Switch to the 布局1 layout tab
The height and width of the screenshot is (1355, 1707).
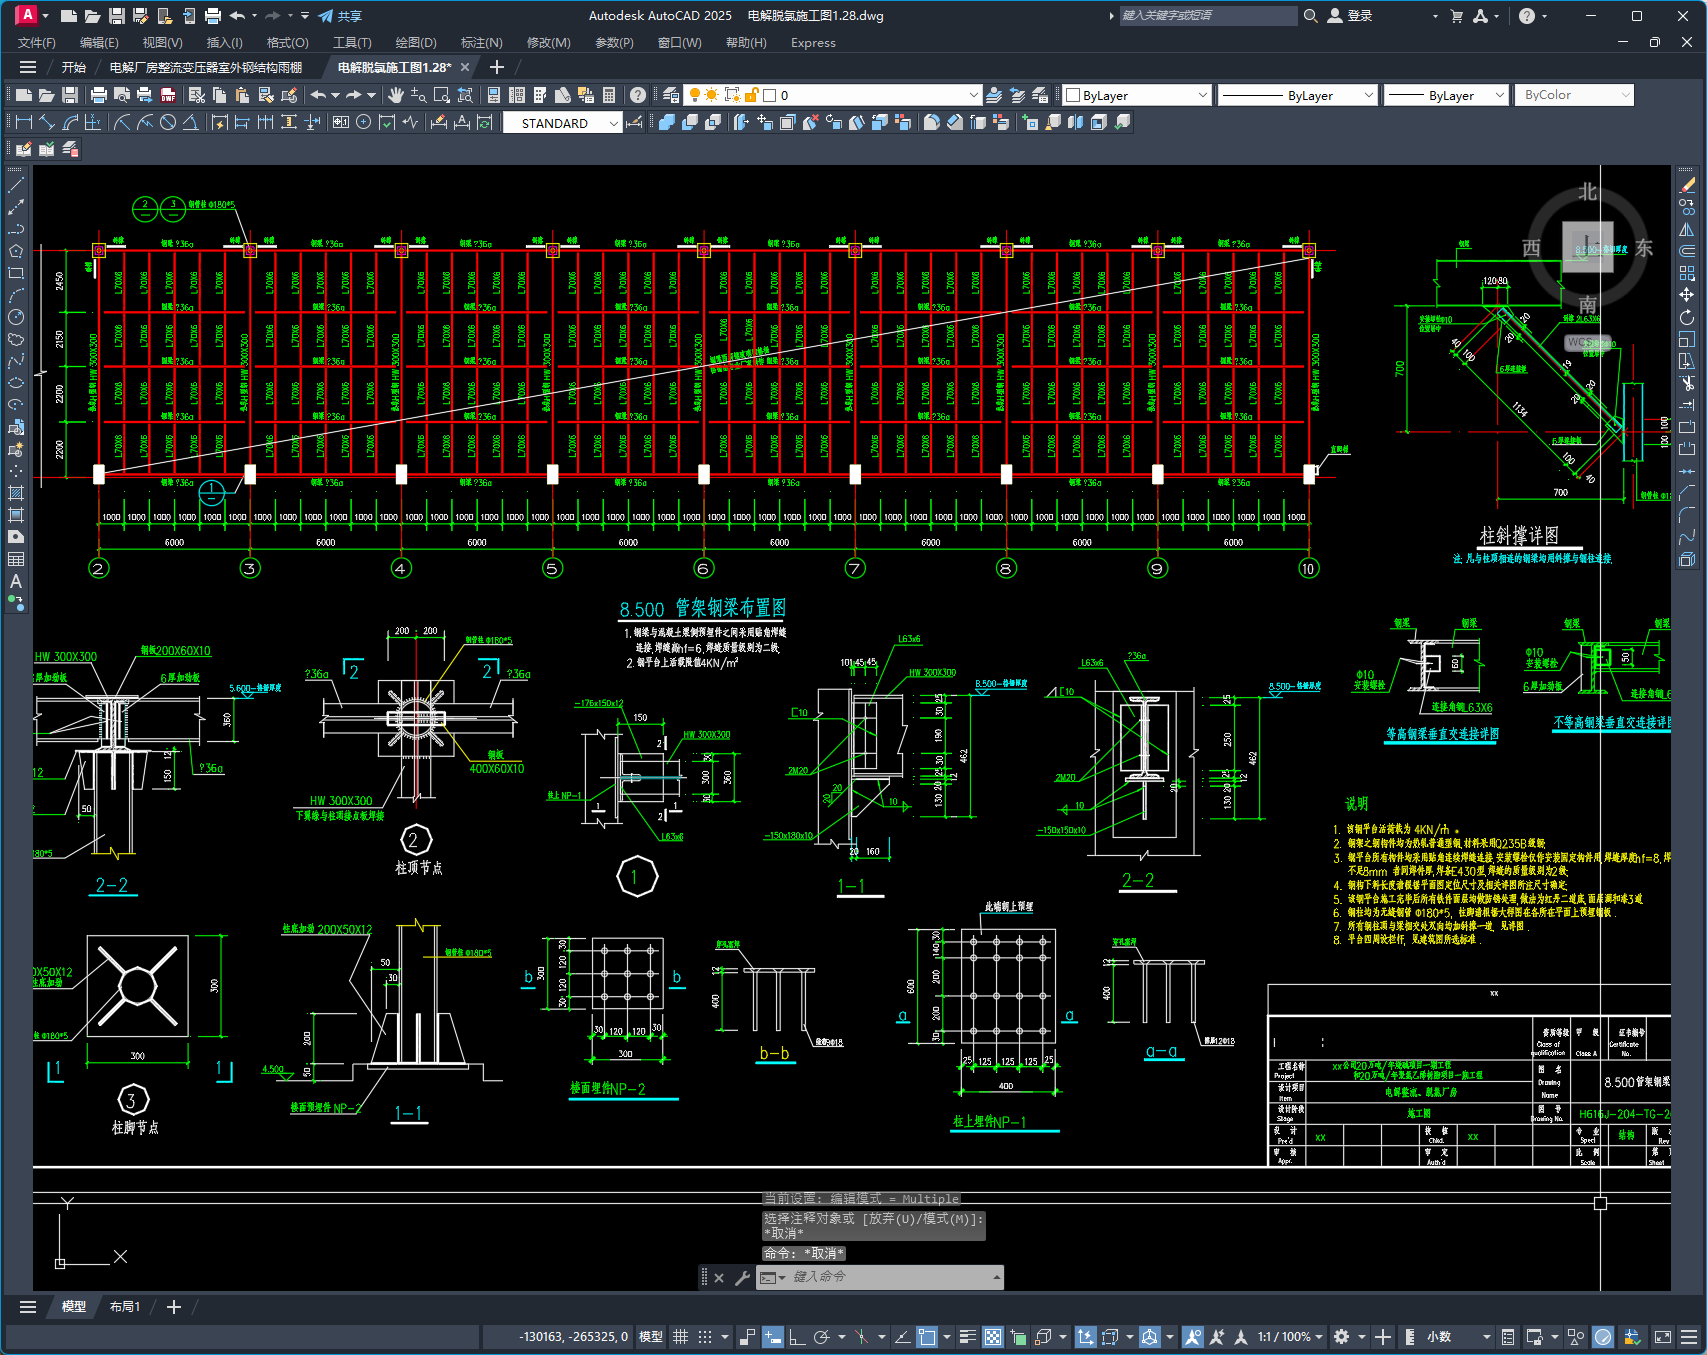(125, 1307)
